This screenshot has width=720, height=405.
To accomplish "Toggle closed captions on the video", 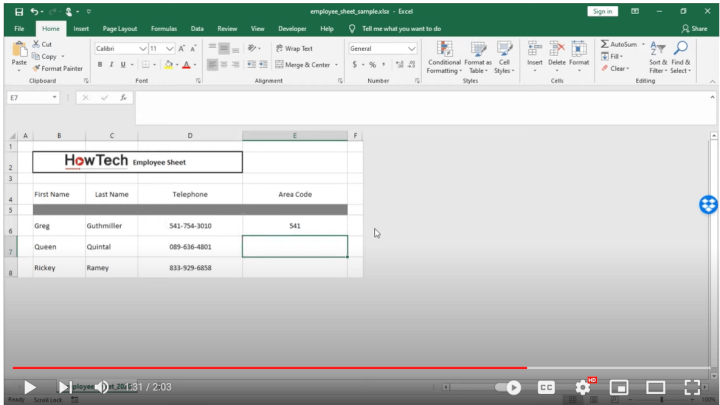I will (547, 387).
